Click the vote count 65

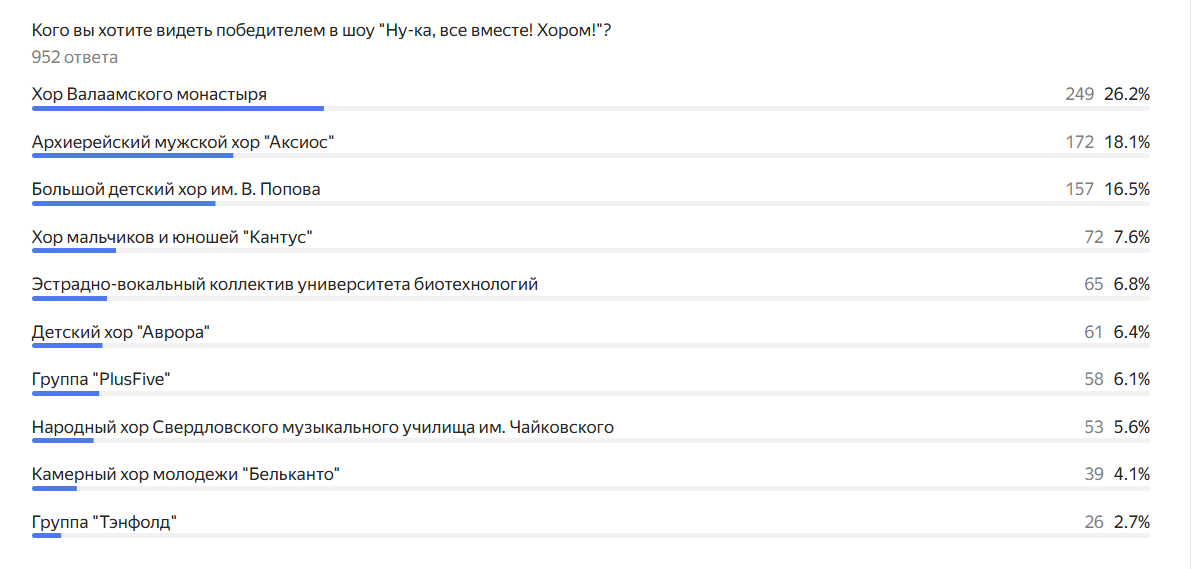pos(1093,284)
